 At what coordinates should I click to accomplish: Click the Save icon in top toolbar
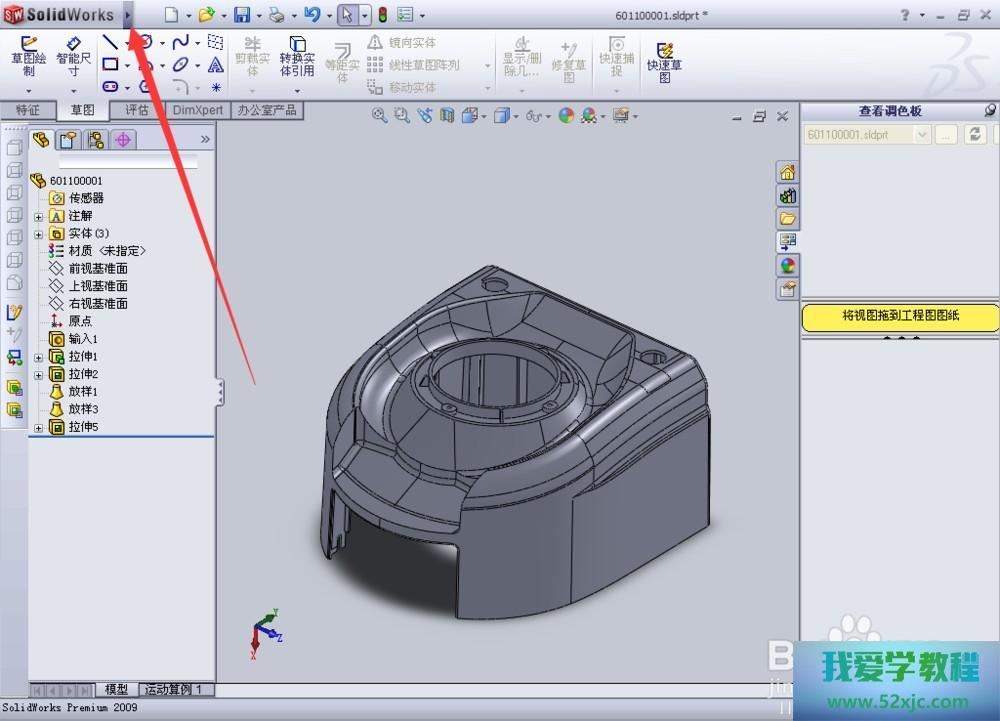(x=242, y=15)
